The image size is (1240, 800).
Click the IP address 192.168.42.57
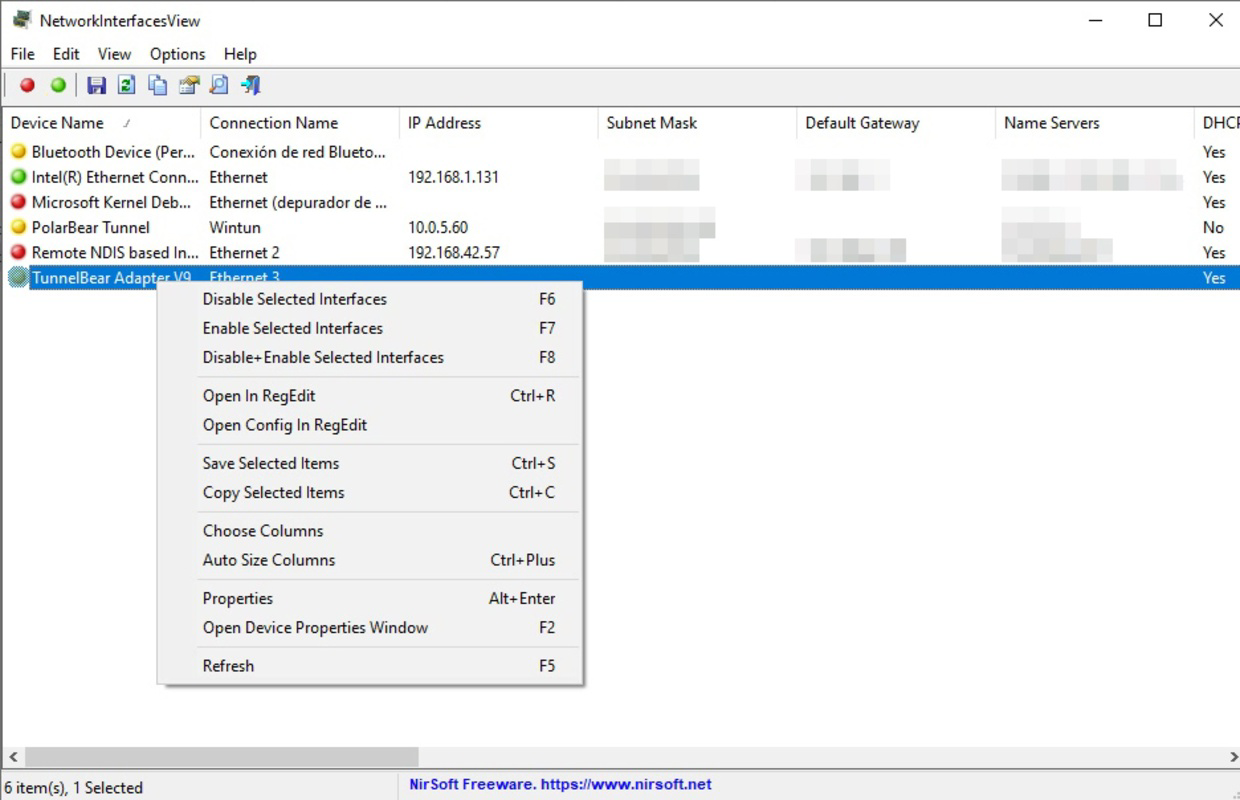[453, 252]
